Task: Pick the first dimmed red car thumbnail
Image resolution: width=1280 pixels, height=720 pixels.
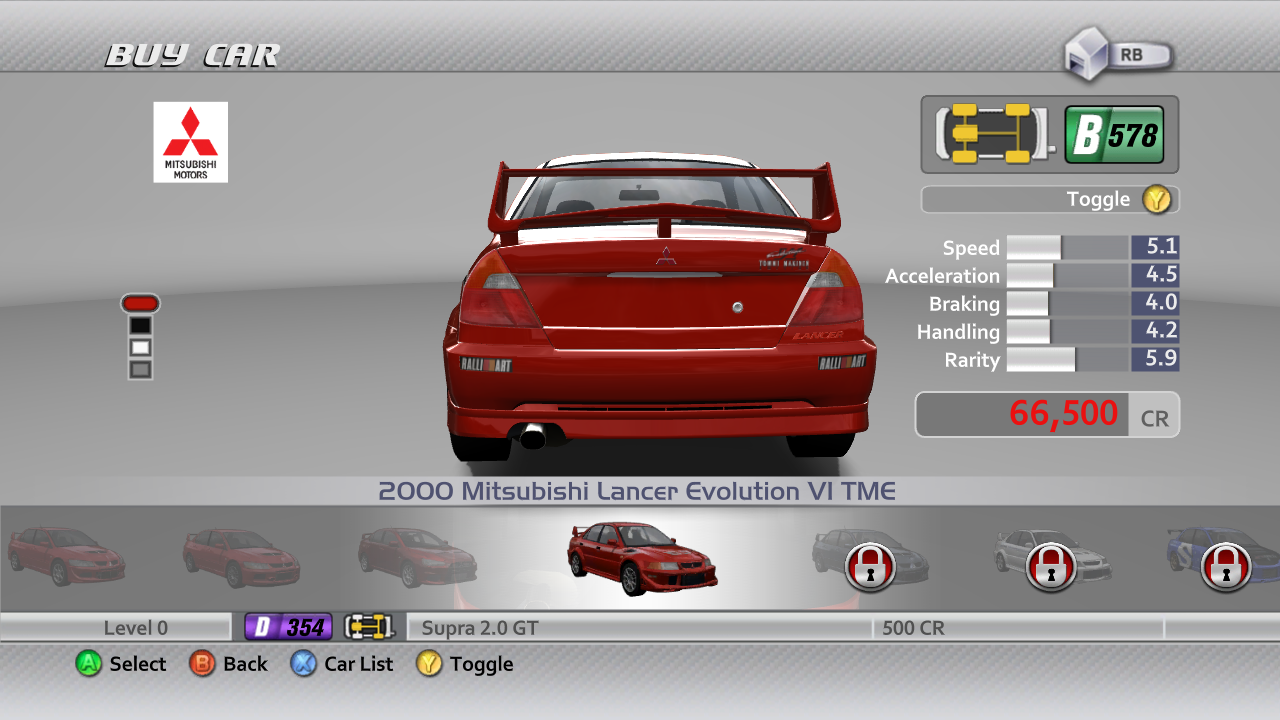Action: 67,556
